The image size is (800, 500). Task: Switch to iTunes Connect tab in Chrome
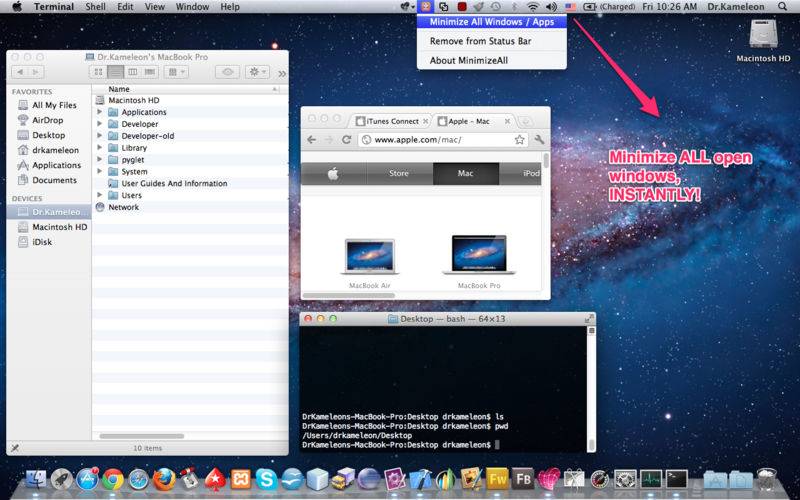(x=390, y=121)
